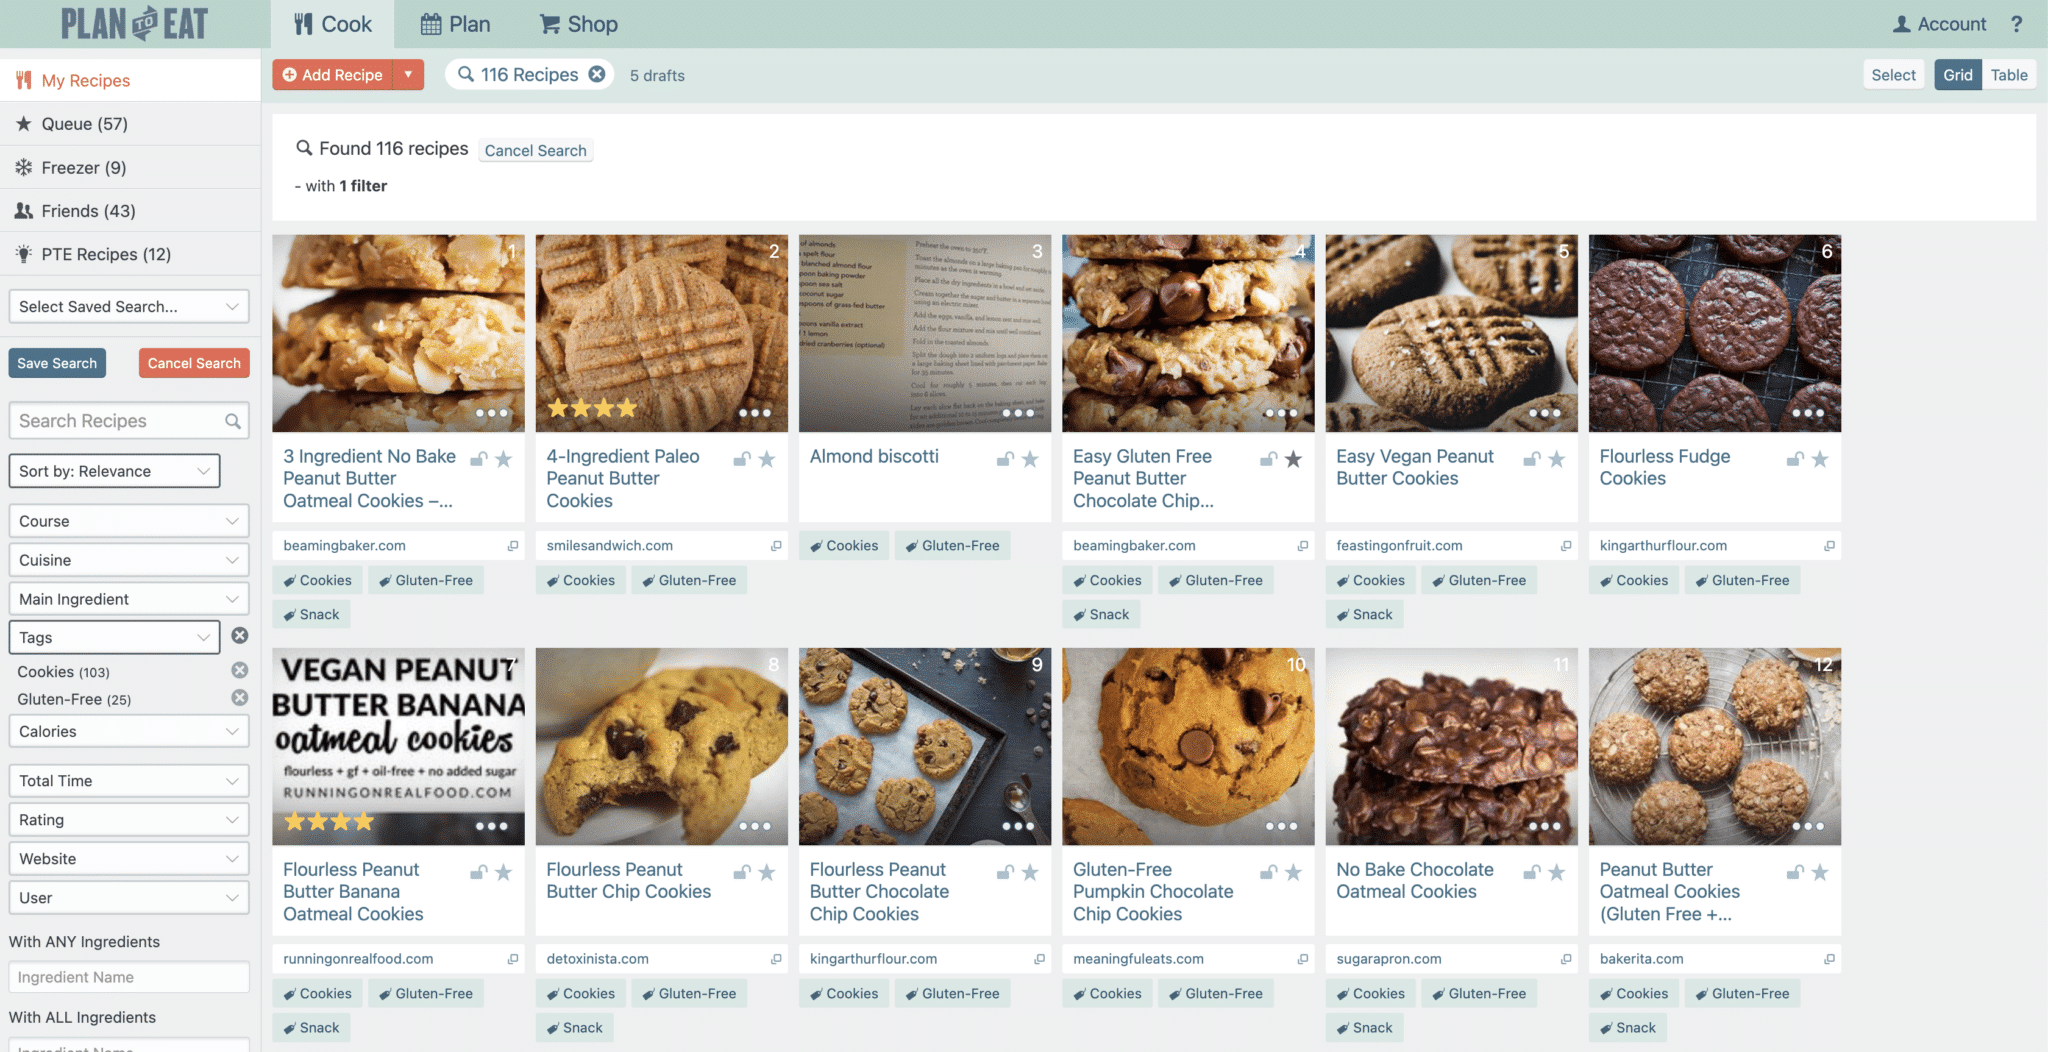Click Cancel Search link beside Found 116 recipes
Image resolution: width=2048 pixels, height=1052 pixels.
pyautogui.click(x=535, y=150)
